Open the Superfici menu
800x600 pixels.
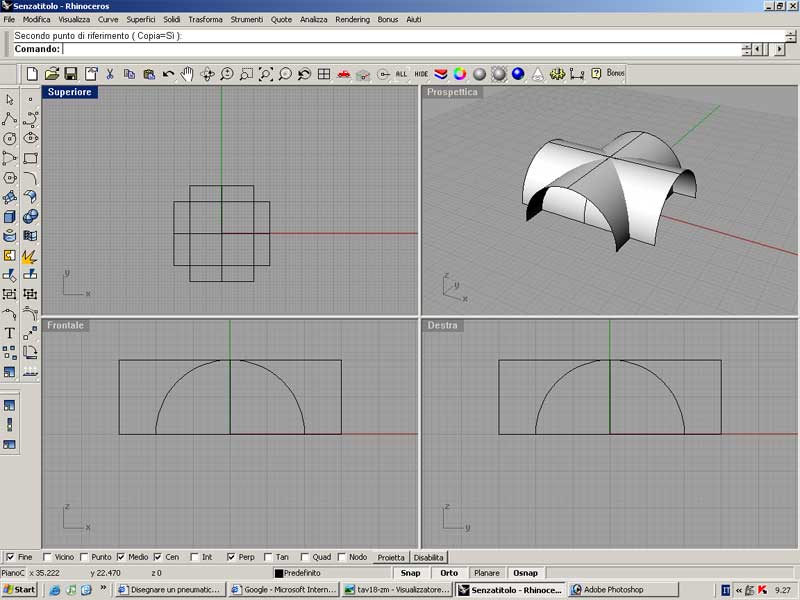140,19
